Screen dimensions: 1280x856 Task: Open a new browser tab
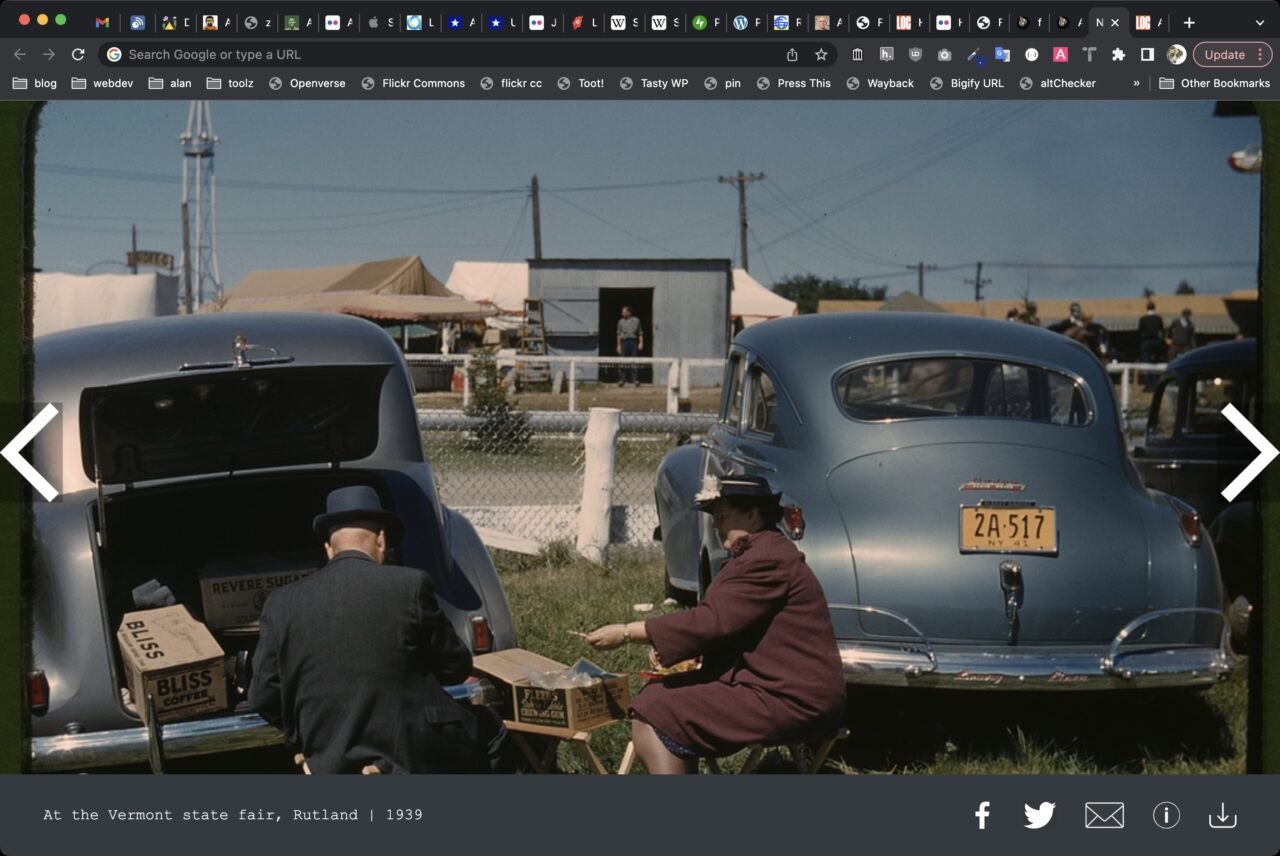point(1189,22)
